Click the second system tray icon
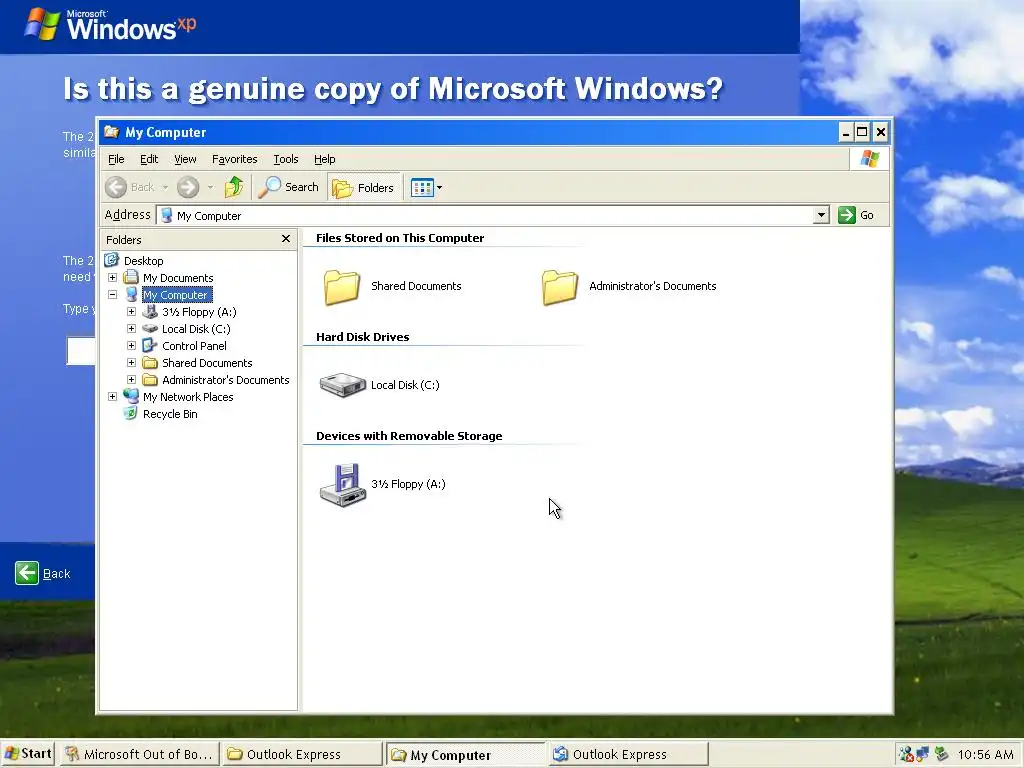The width and height of the screenshot is (1024, 768). click(923, 754)
